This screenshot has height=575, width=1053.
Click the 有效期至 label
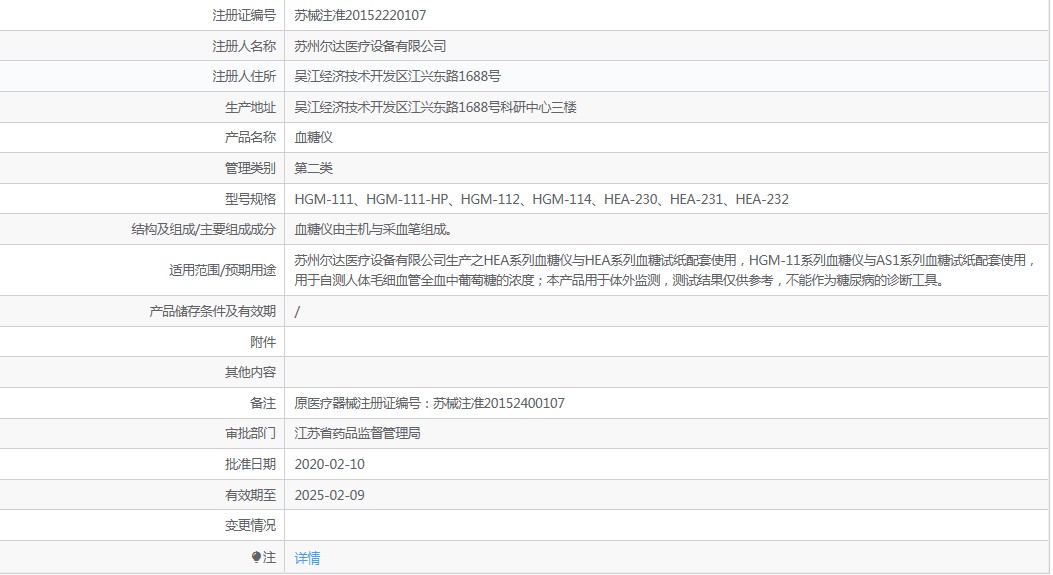250,495
